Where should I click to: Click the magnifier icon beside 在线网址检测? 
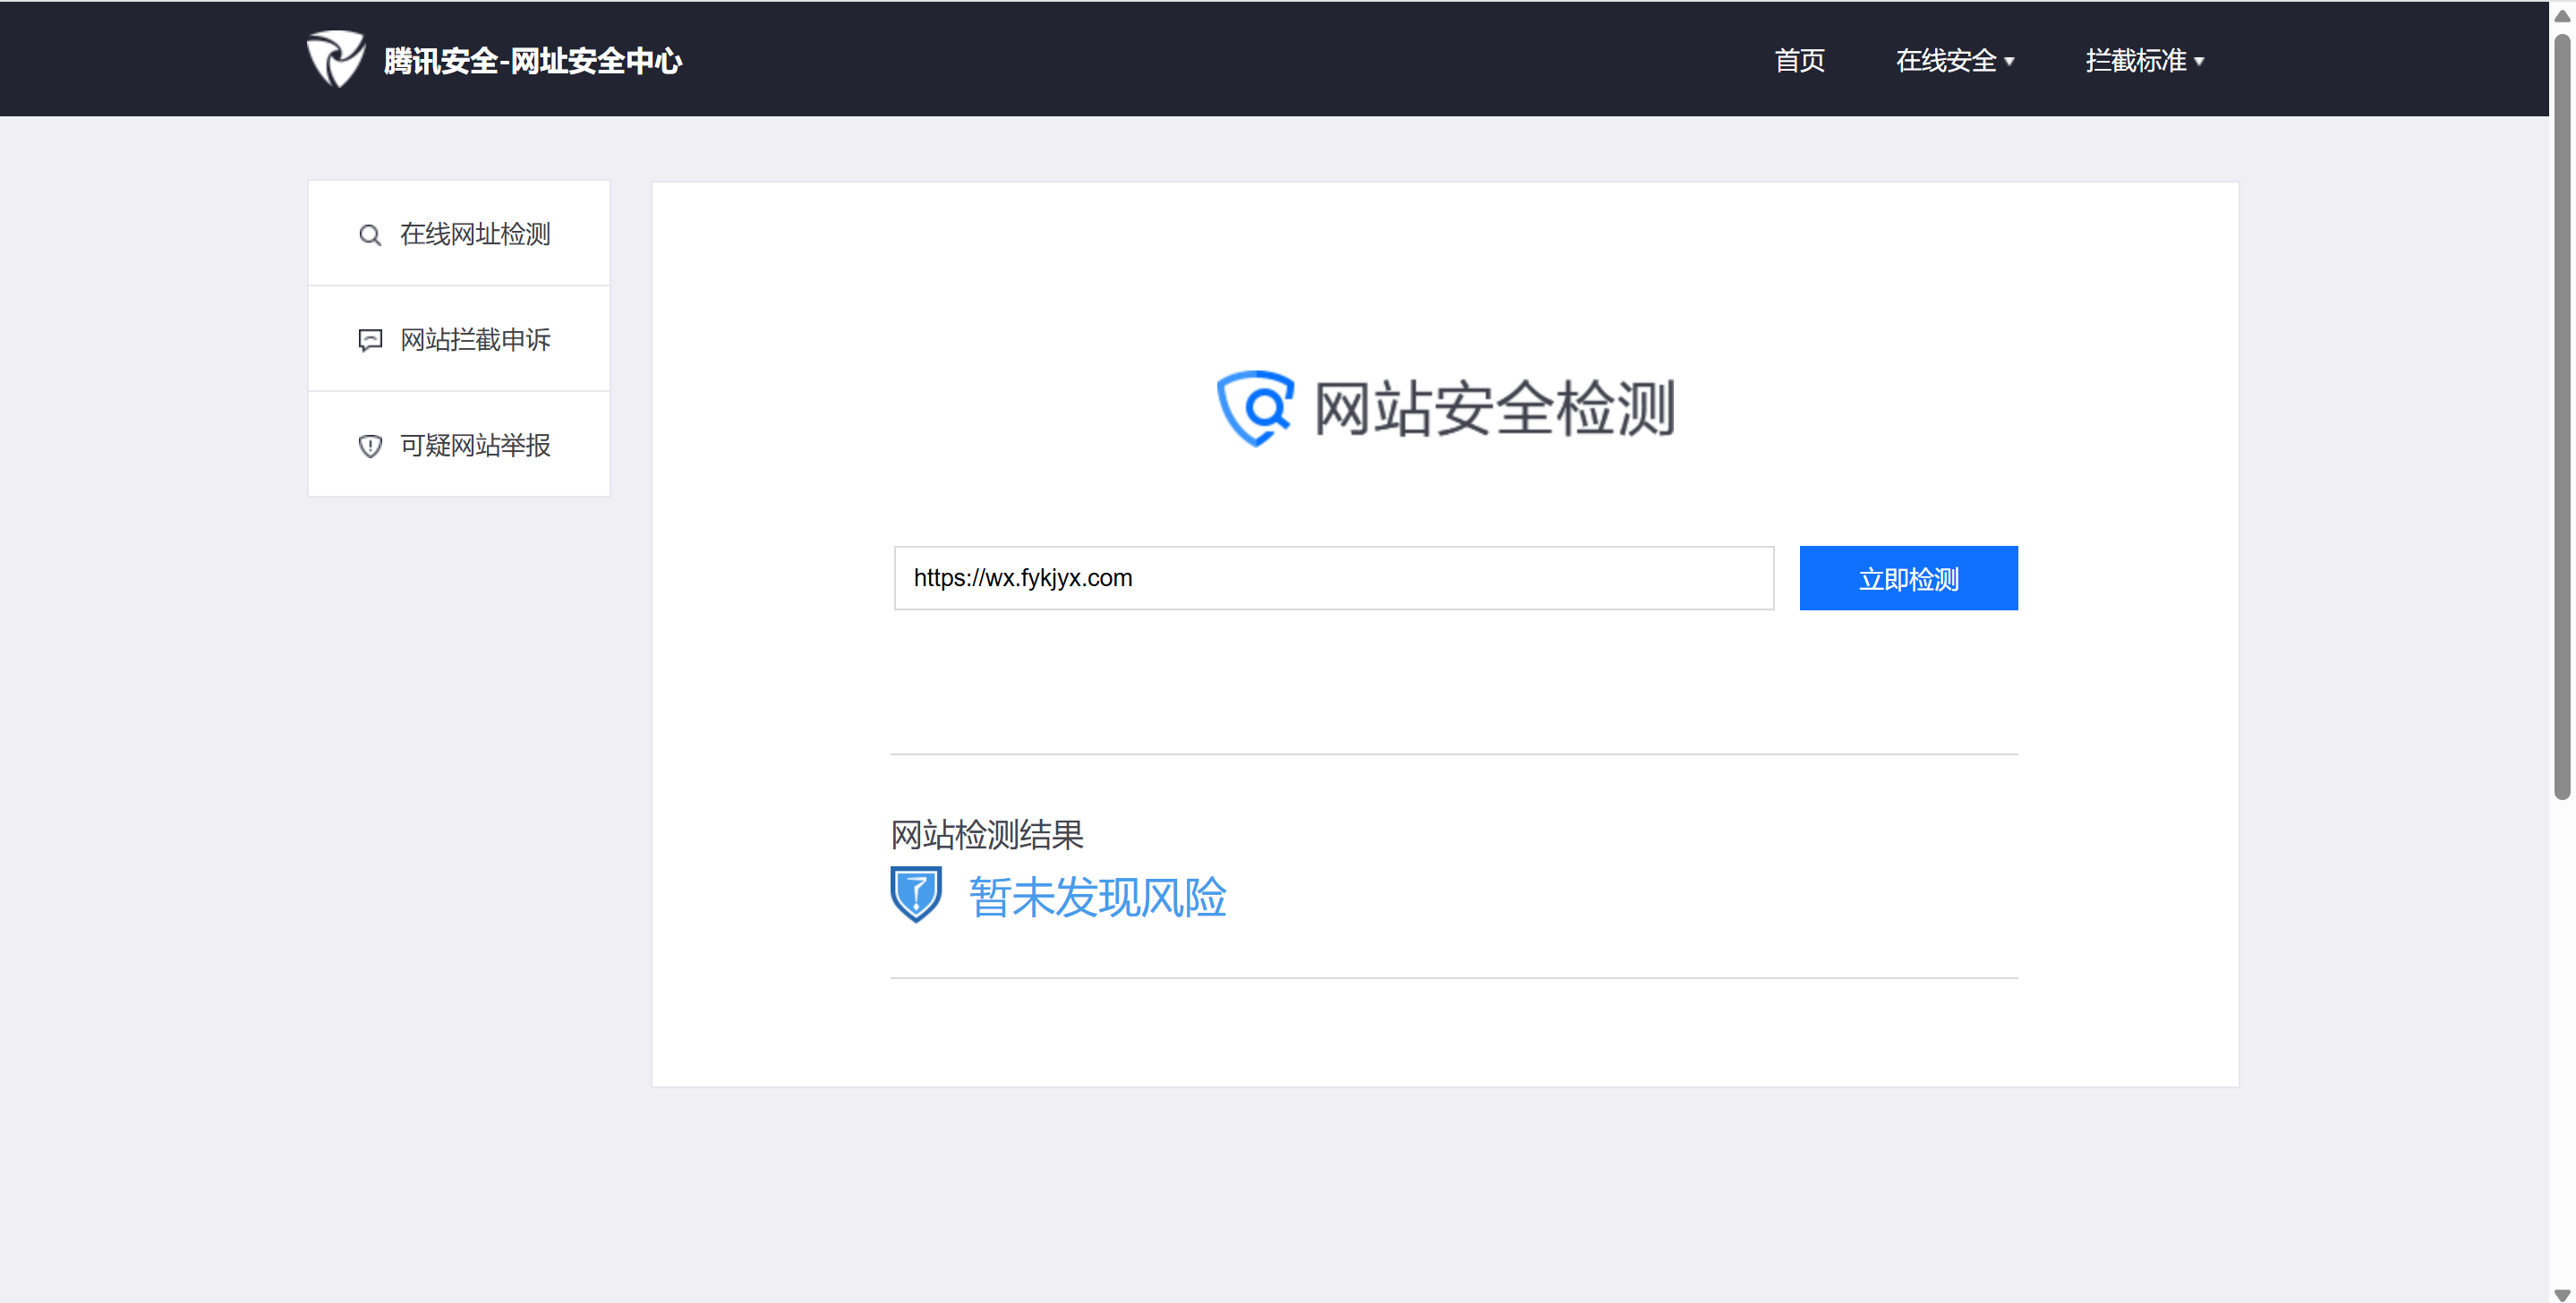369,235
